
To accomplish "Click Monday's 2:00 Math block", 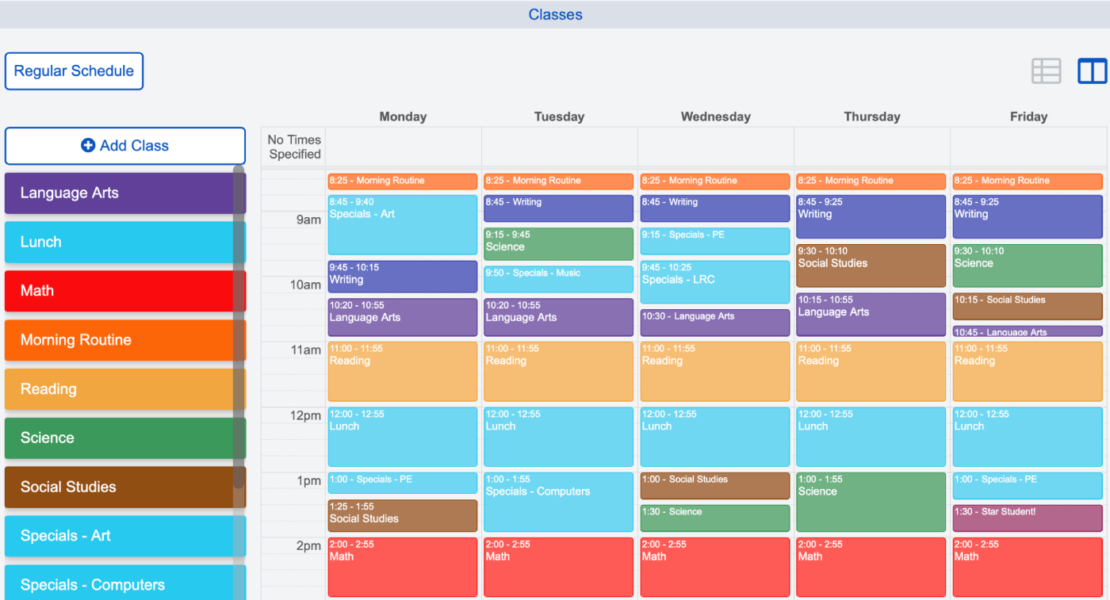I will pyautogui.click(x=402, y=565).
